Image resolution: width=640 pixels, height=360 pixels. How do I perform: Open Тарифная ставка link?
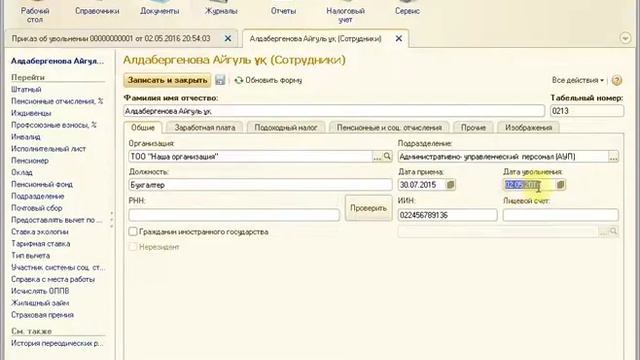(x=40, y=243)
